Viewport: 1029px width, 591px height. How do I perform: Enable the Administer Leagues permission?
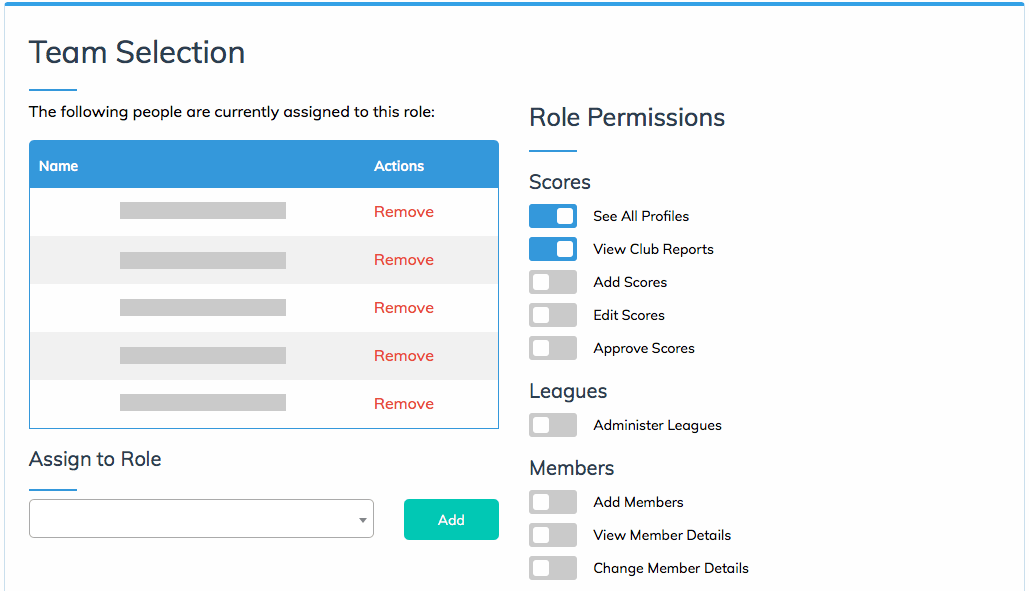[553, 424]
